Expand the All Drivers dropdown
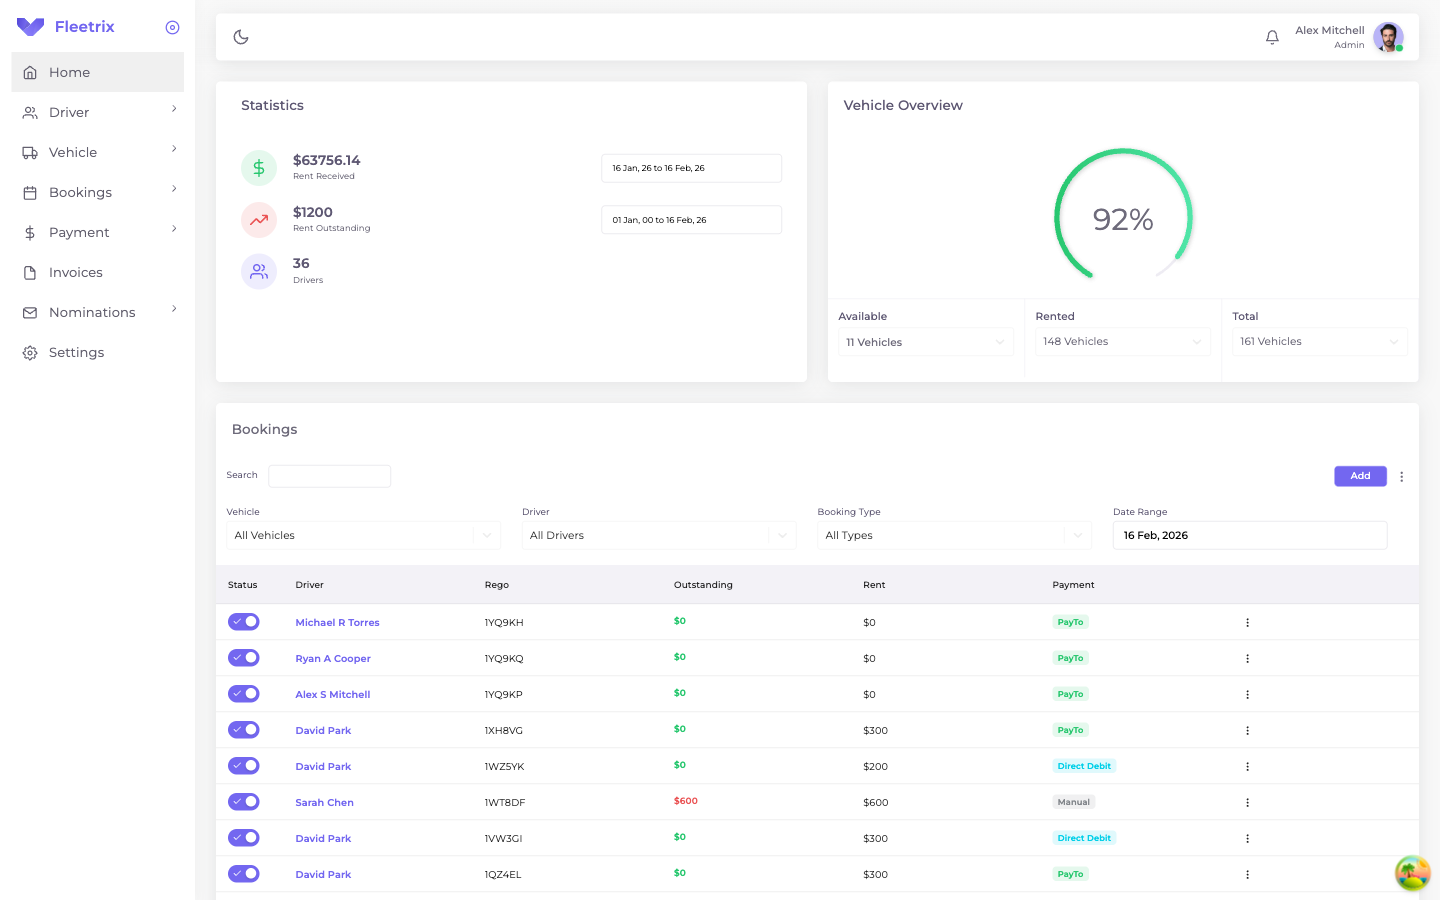Viewport: 1440px width, 900px height. click(658, 535)
